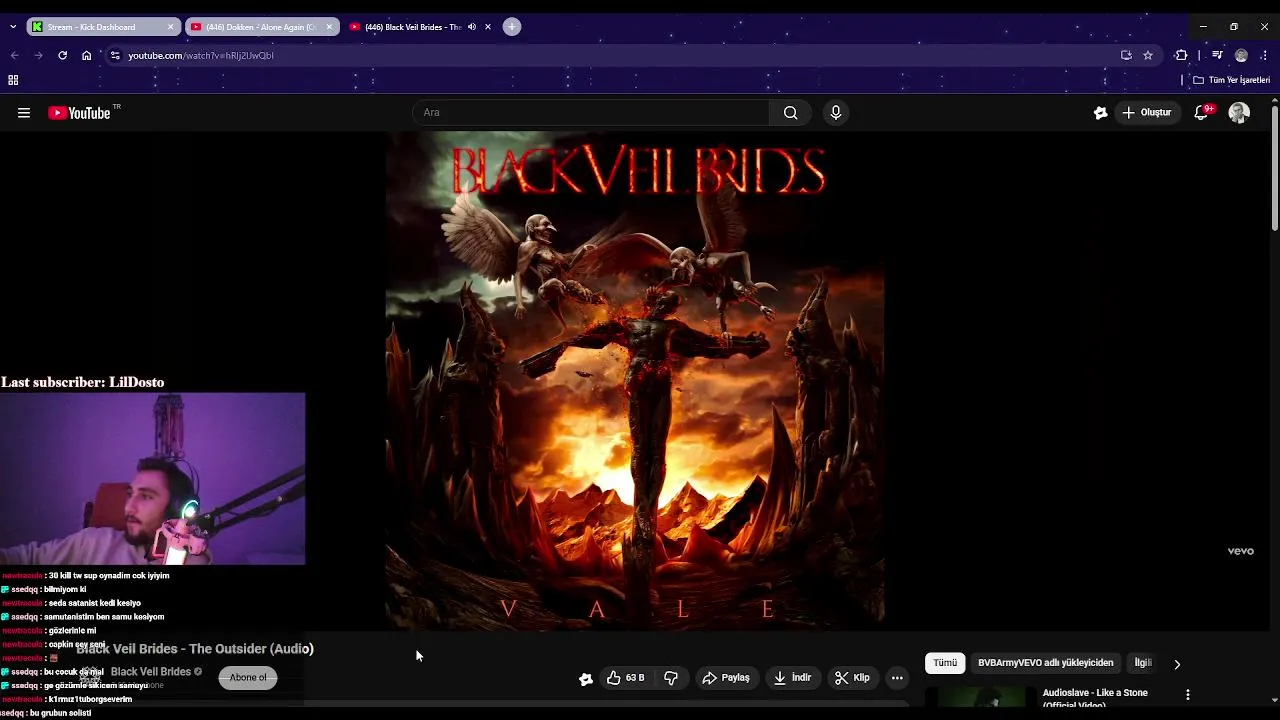This screenshot has width=1280, height=720.
Task: Open a new browser tab
Action: click(x=512, y=27)
